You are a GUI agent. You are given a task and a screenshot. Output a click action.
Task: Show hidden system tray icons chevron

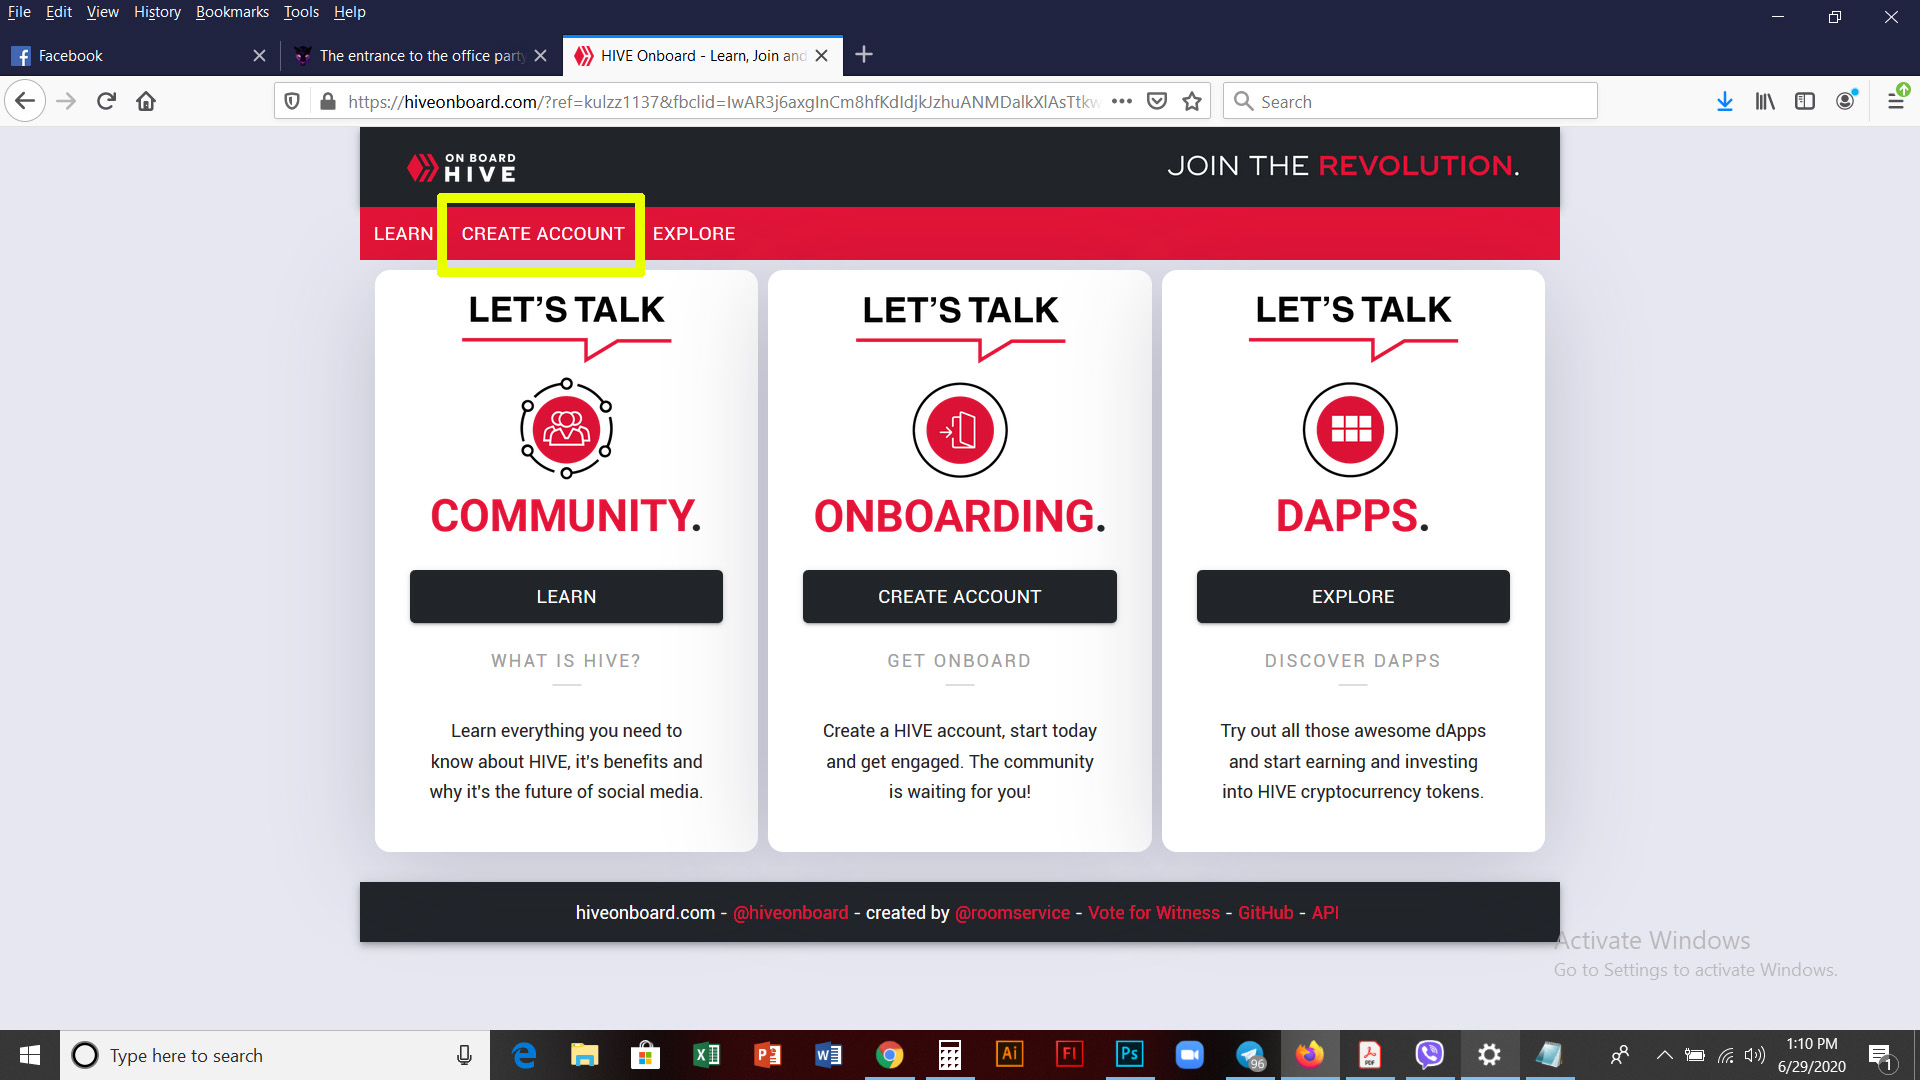[1664, 1055]
